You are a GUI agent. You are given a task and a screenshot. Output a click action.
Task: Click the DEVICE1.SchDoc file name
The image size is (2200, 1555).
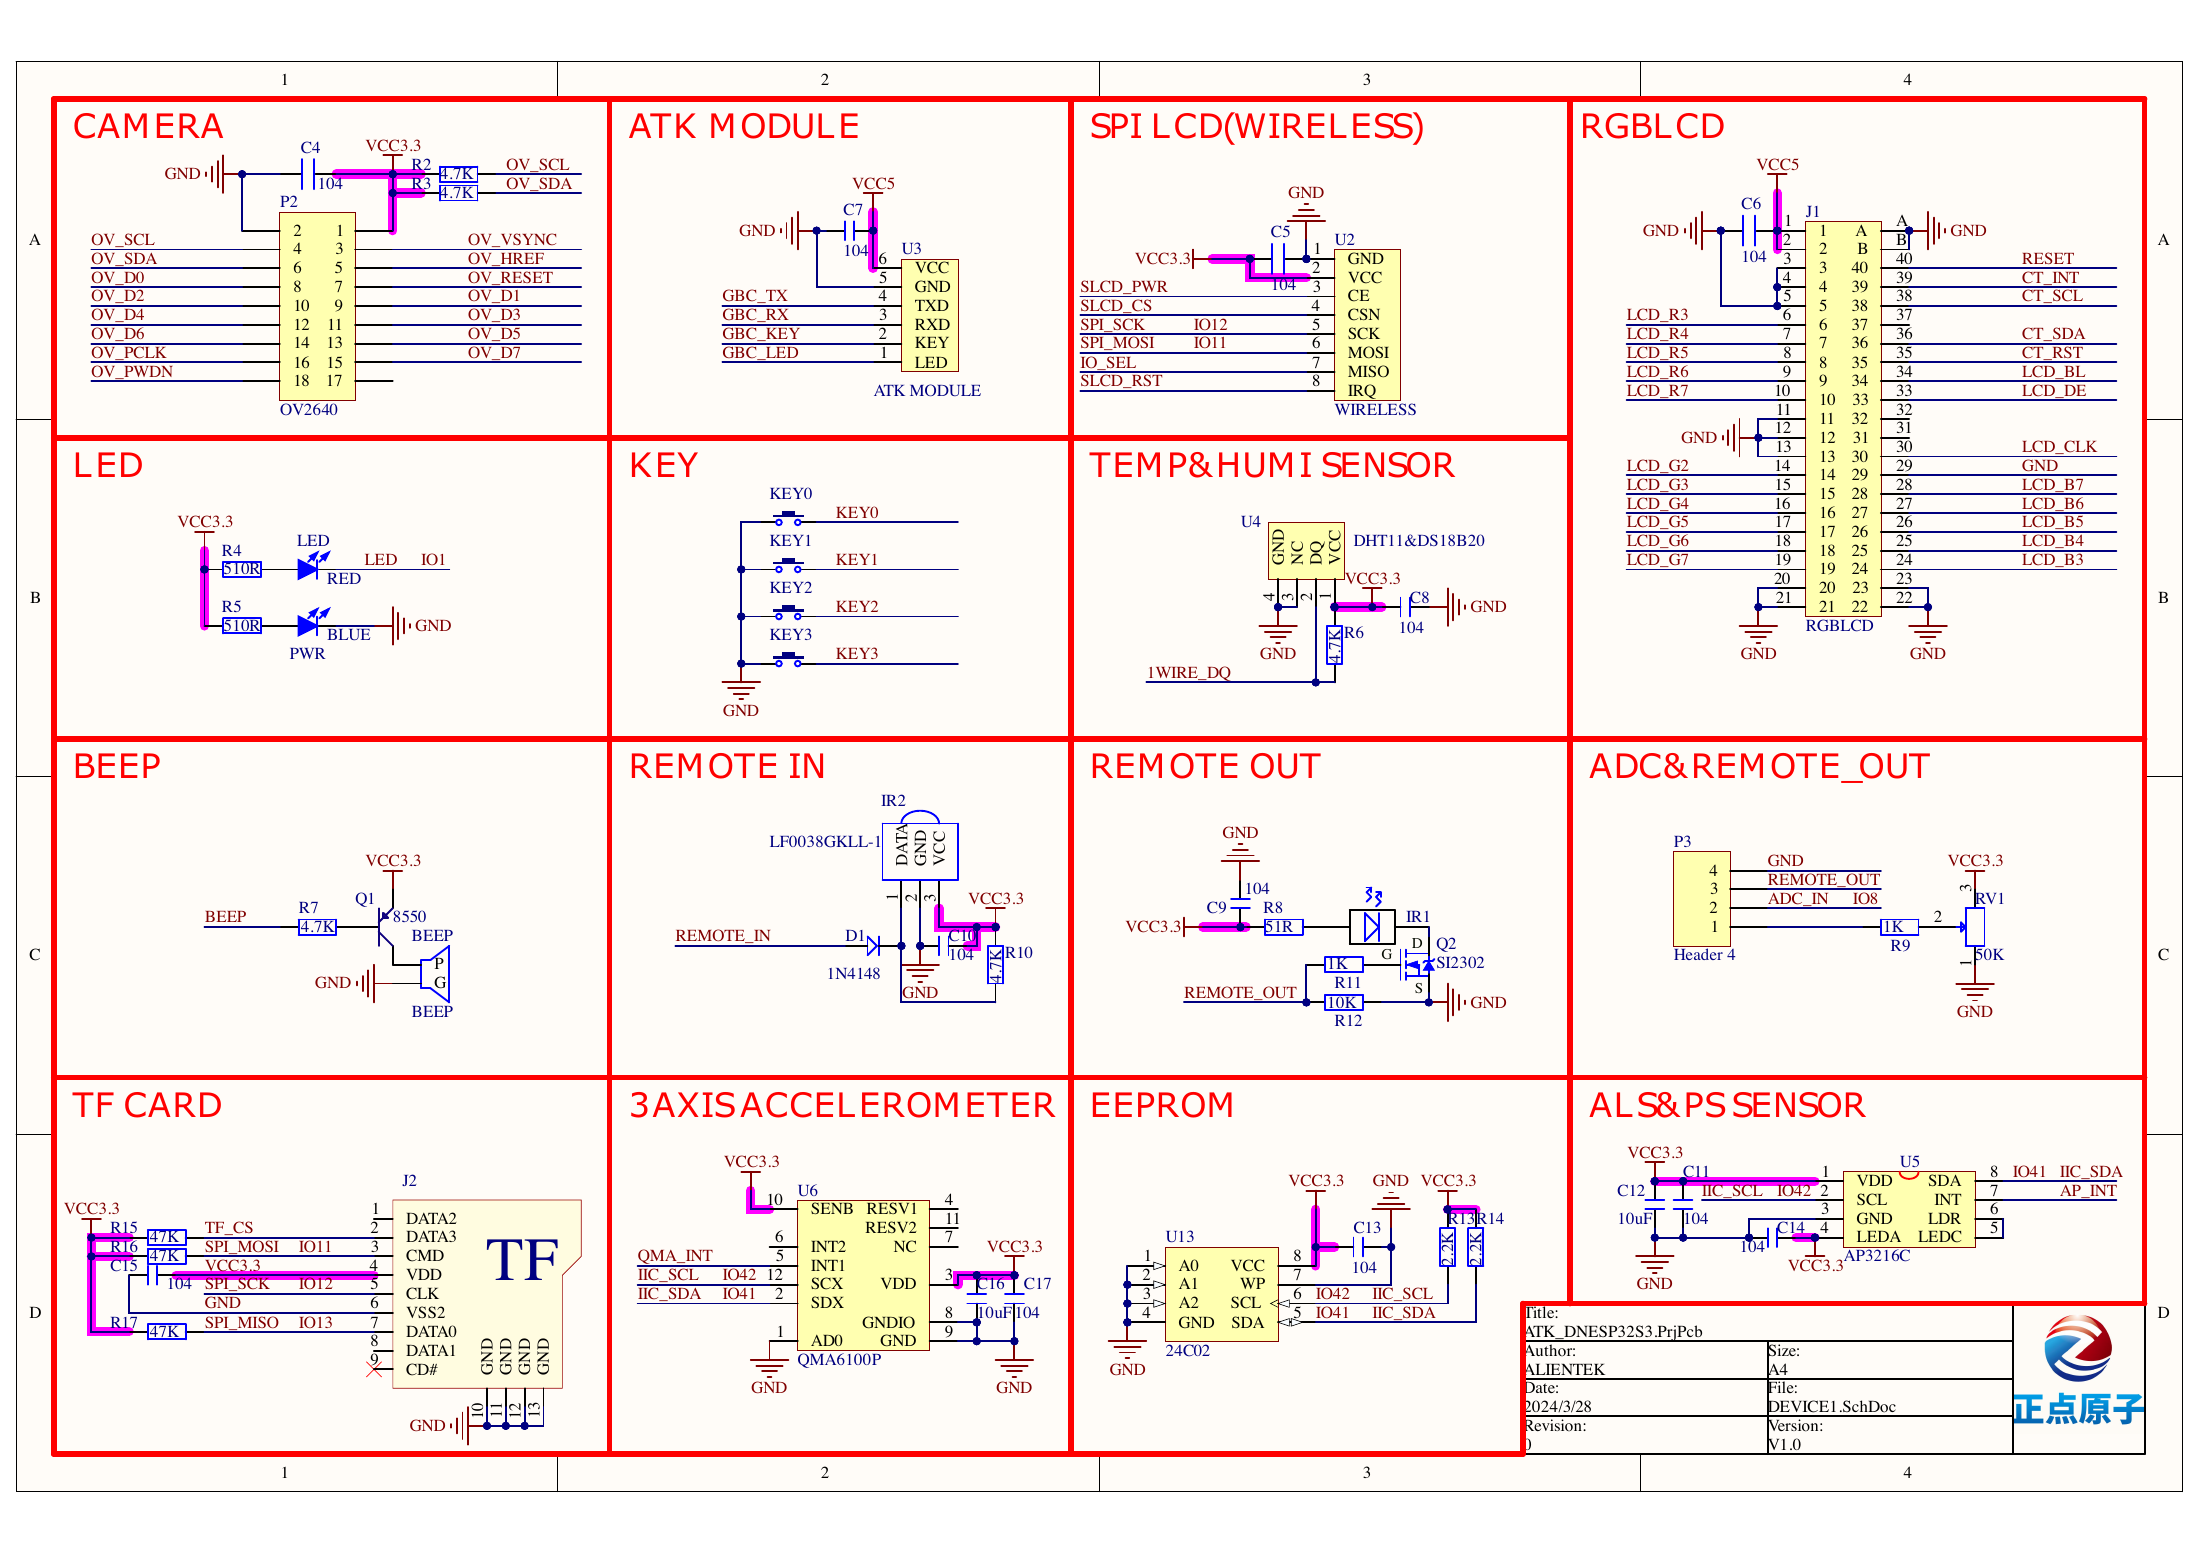1832,1407
